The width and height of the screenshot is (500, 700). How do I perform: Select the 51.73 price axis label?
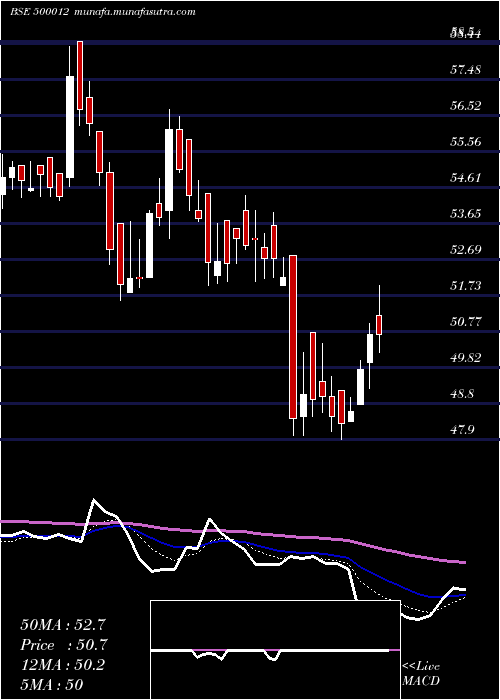point(466,285)
